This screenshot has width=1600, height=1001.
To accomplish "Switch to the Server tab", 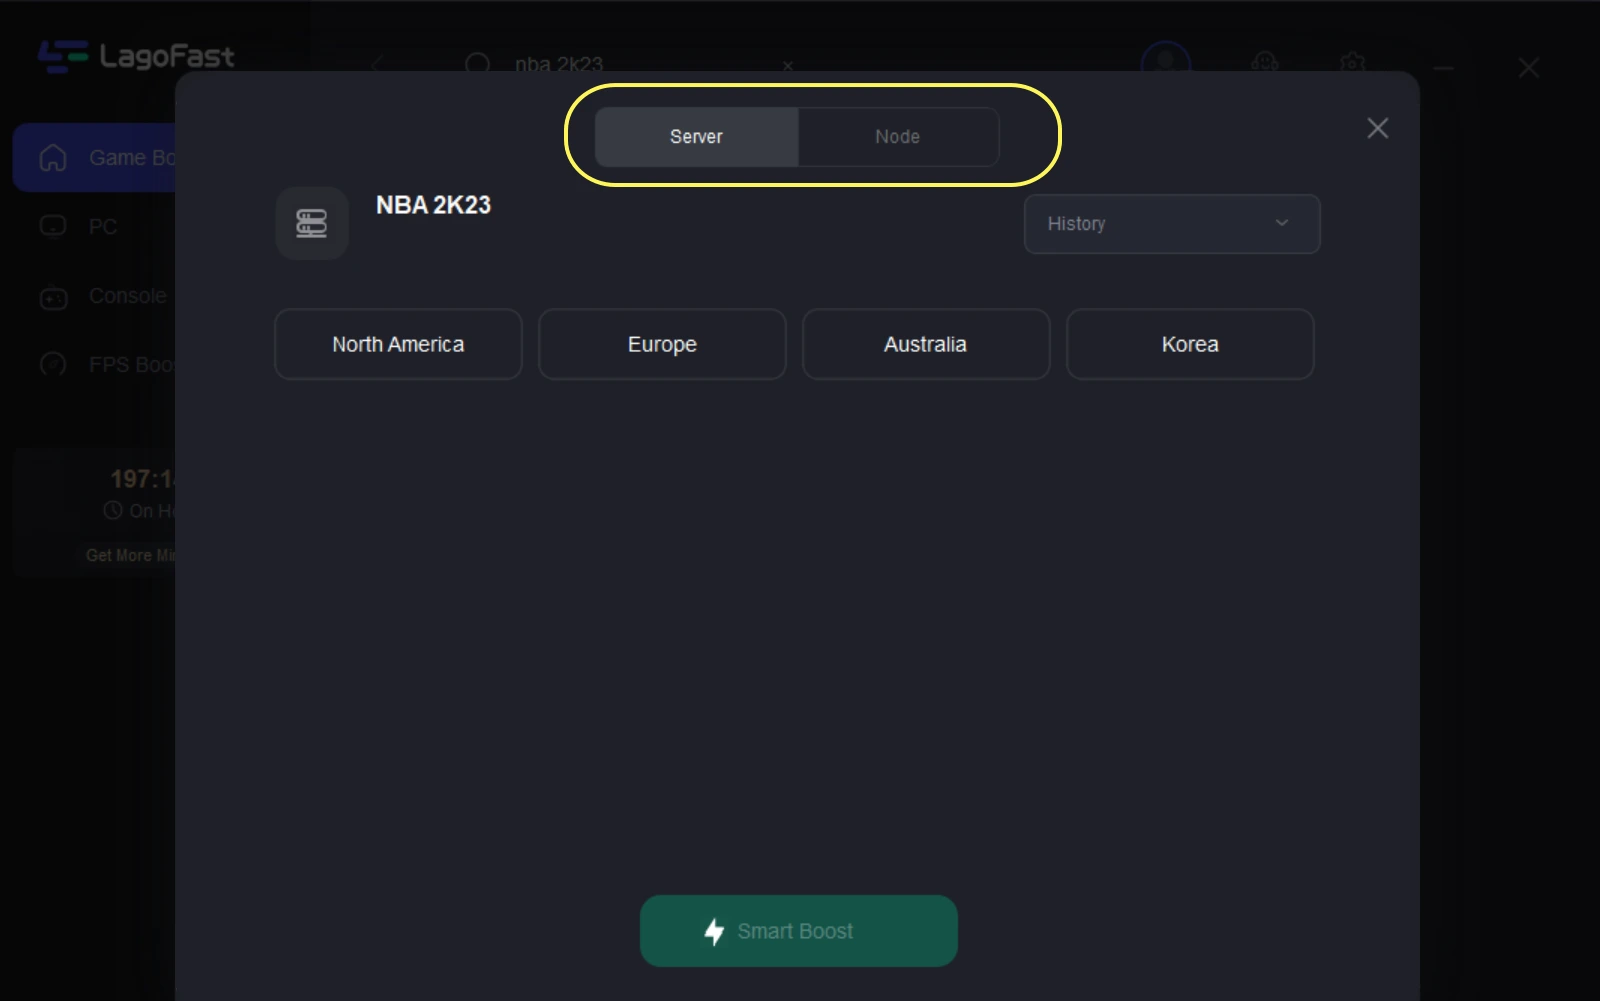I will point(696,137).
